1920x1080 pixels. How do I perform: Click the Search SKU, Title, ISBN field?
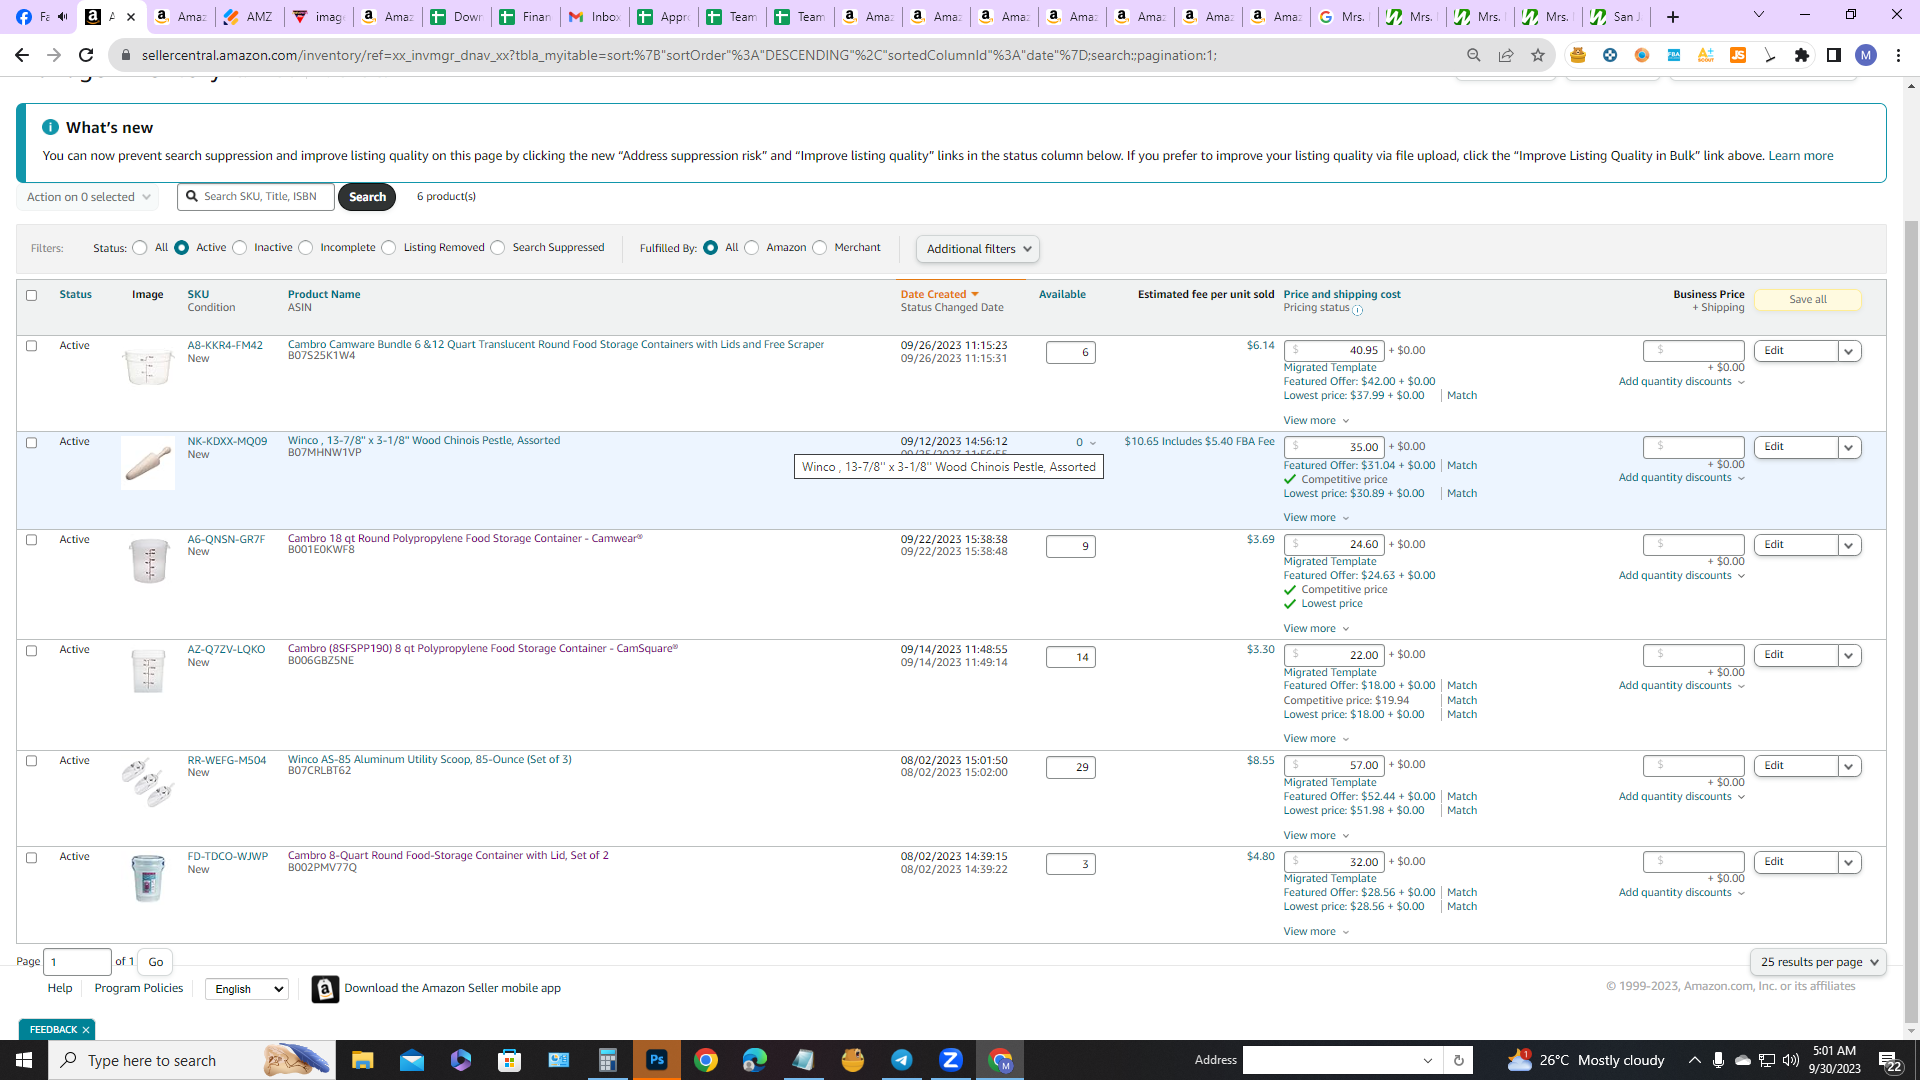coord(256,197)
